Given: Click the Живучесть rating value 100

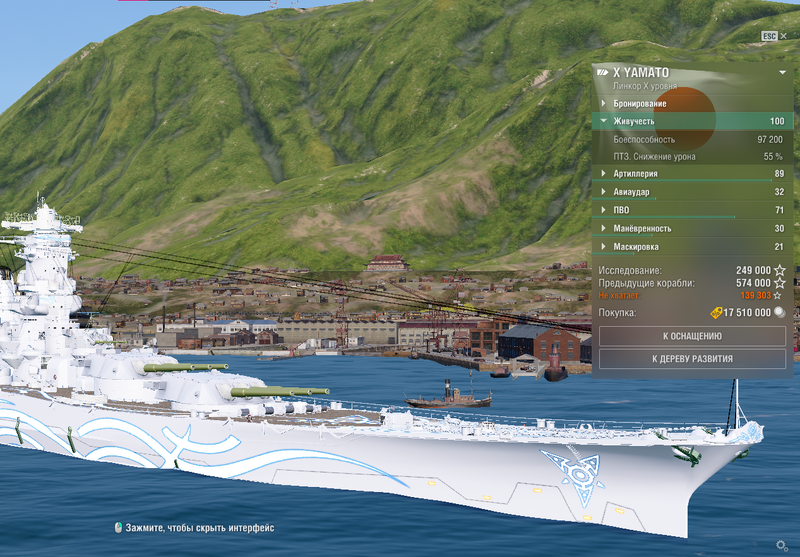Looking at the screenshot, I should click(777, 121).
